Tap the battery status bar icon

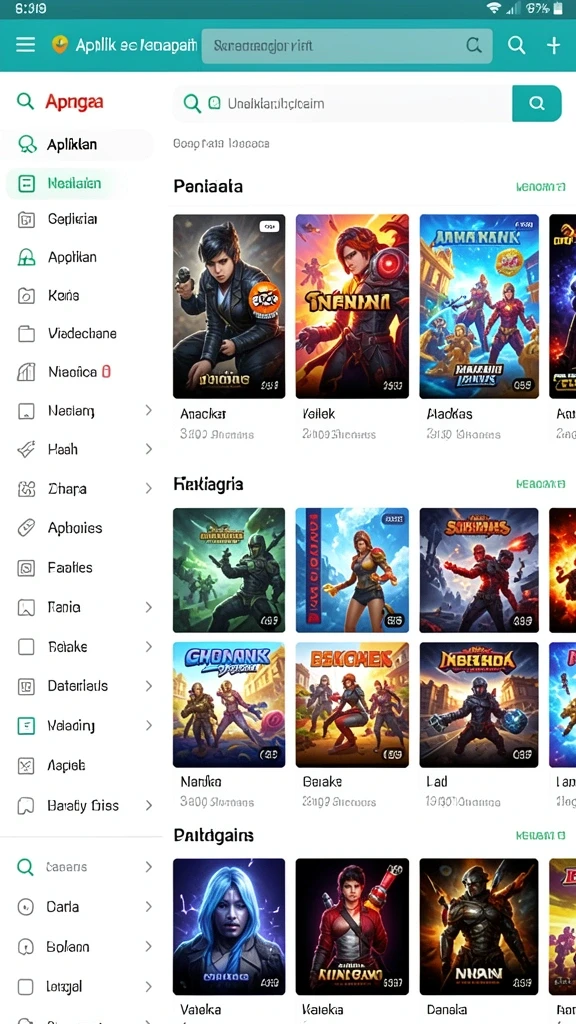click(x=558, y=8)
